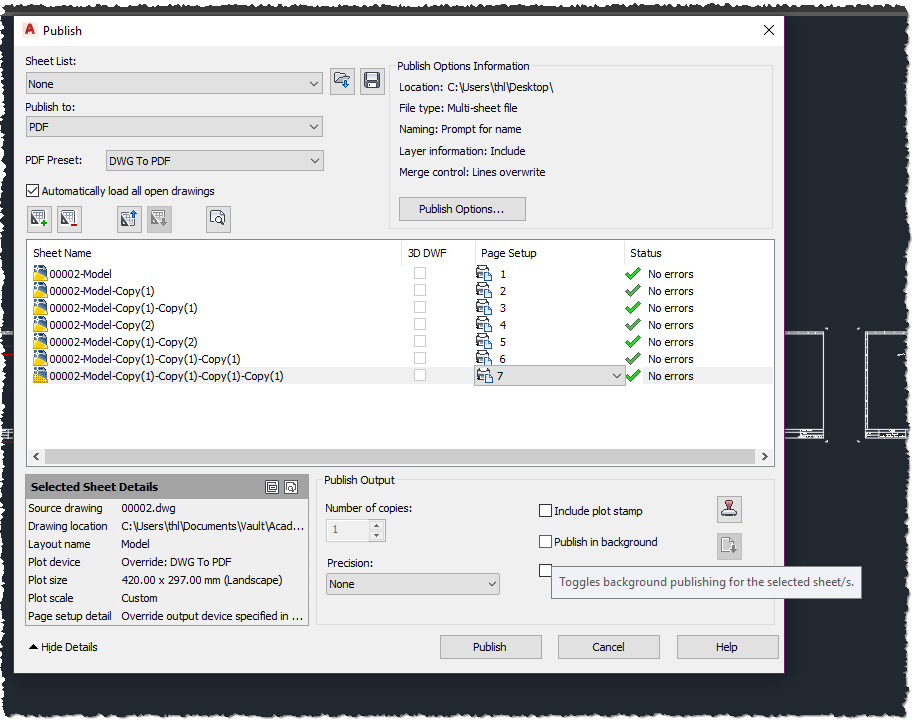Remove the selected sheet from list

coord(70,218)
